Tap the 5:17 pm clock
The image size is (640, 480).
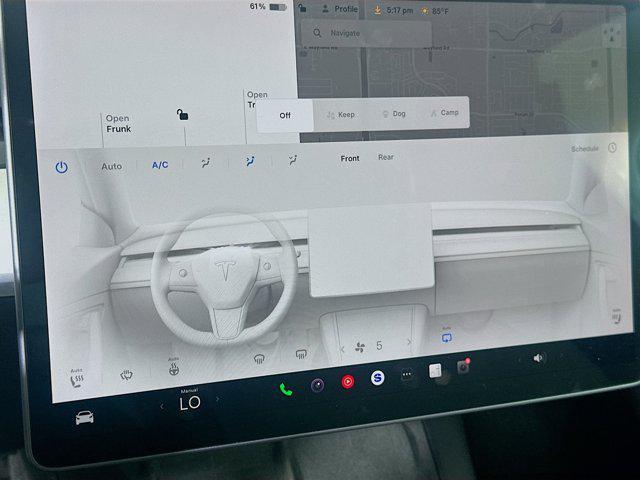point(400,11)
